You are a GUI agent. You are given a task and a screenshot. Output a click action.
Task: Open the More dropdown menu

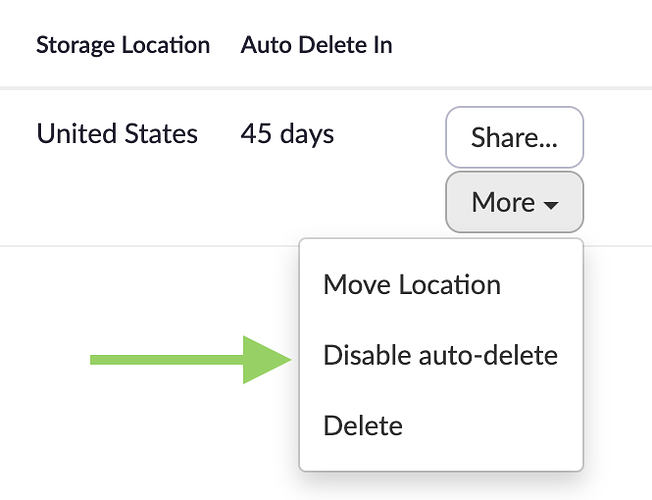(x=514, y=202)
